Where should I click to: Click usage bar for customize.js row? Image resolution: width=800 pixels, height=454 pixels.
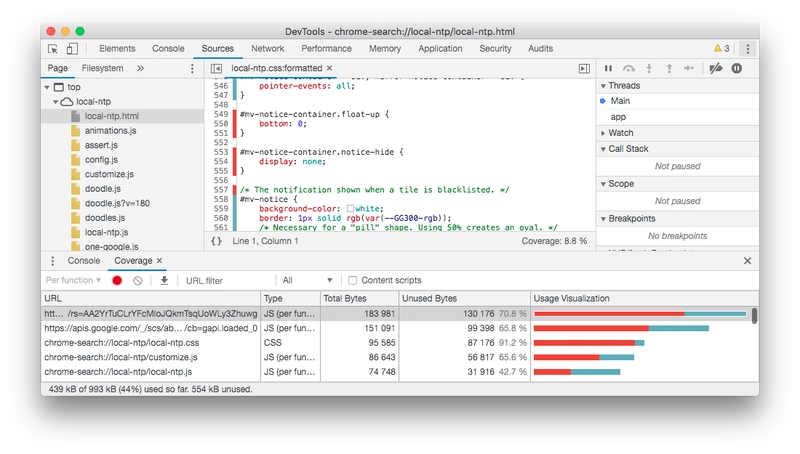coord(584,357)
